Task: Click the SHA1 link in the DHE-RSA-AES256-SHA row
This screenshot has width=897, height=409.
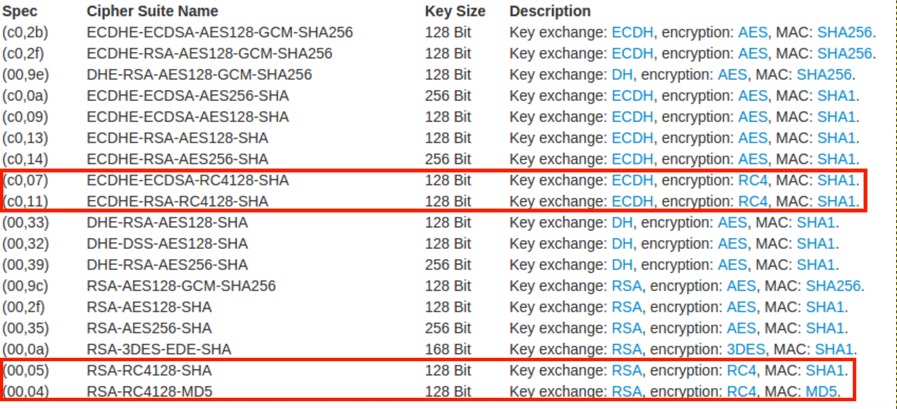Action: click(x=816, y=265)
